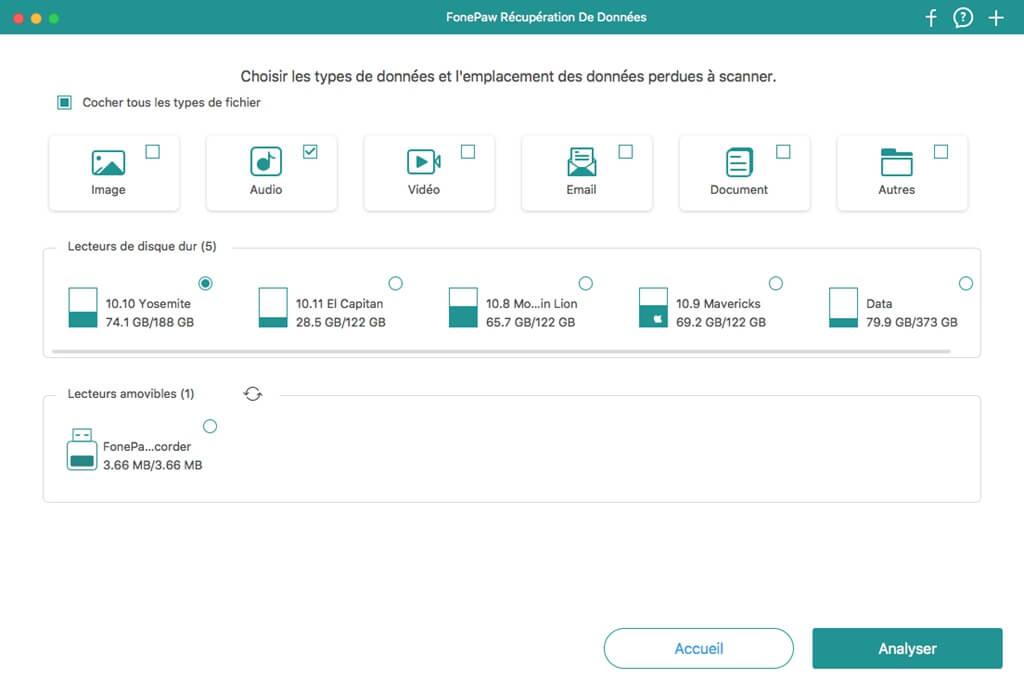Click the 10.10 Yosemite disk icon
Image resolution: width=1024 pixels, height=692 pixels.
click(x=83, y=307)
